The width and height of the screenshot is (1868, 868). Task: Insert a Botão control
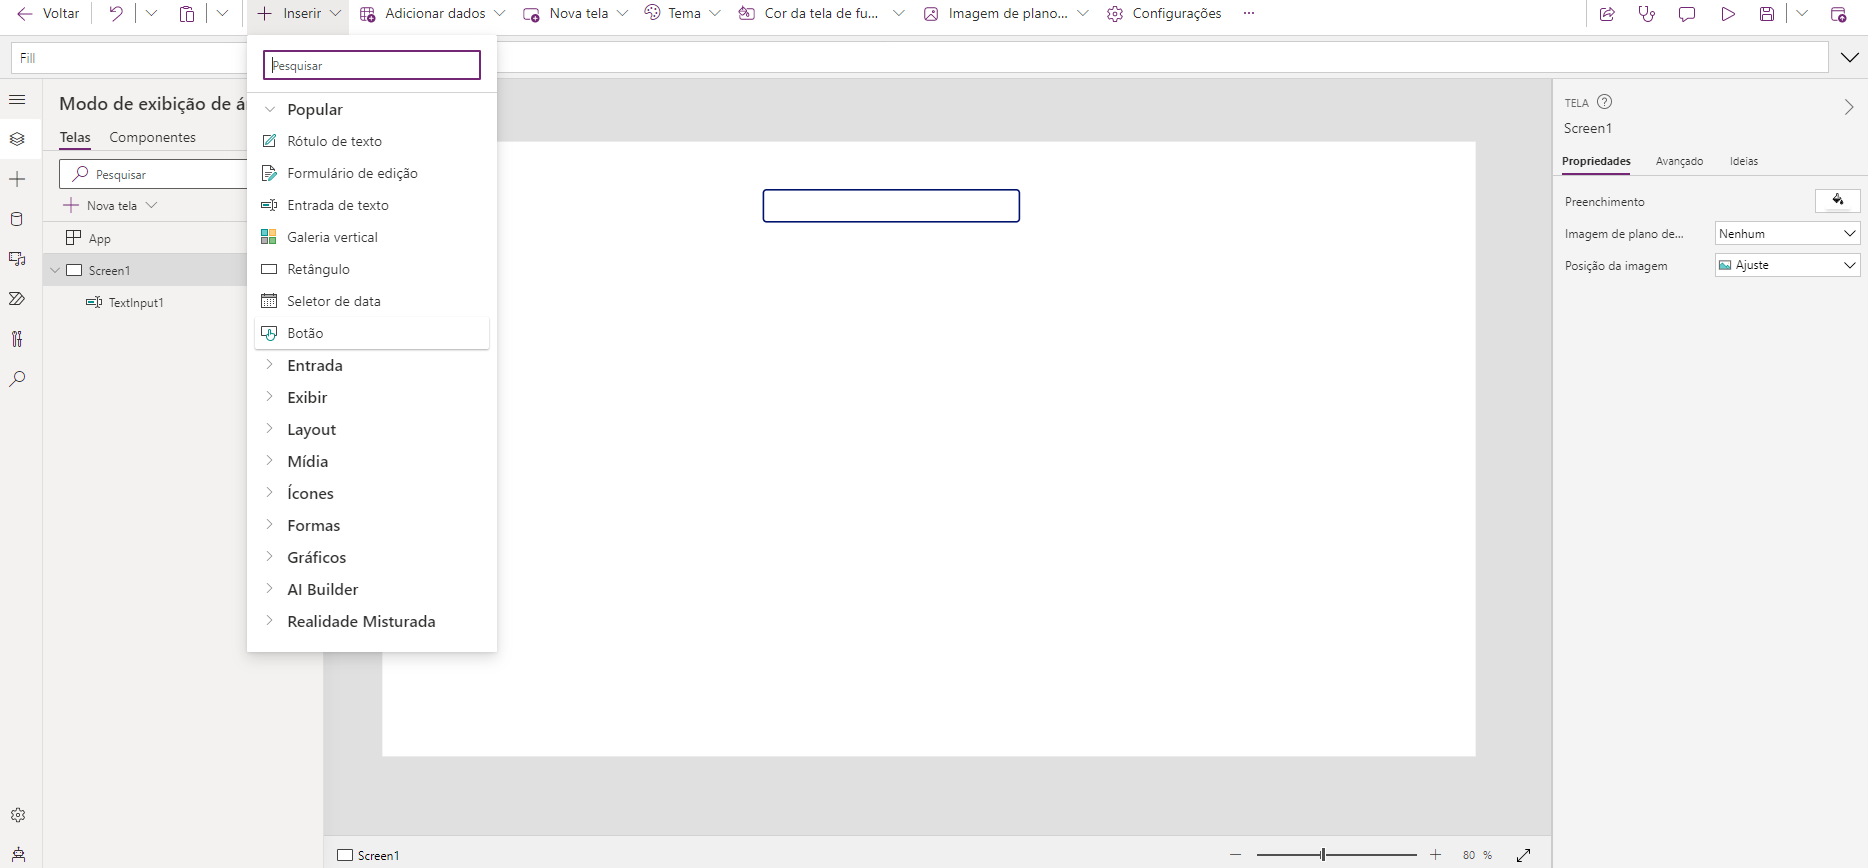coord(372,333)
